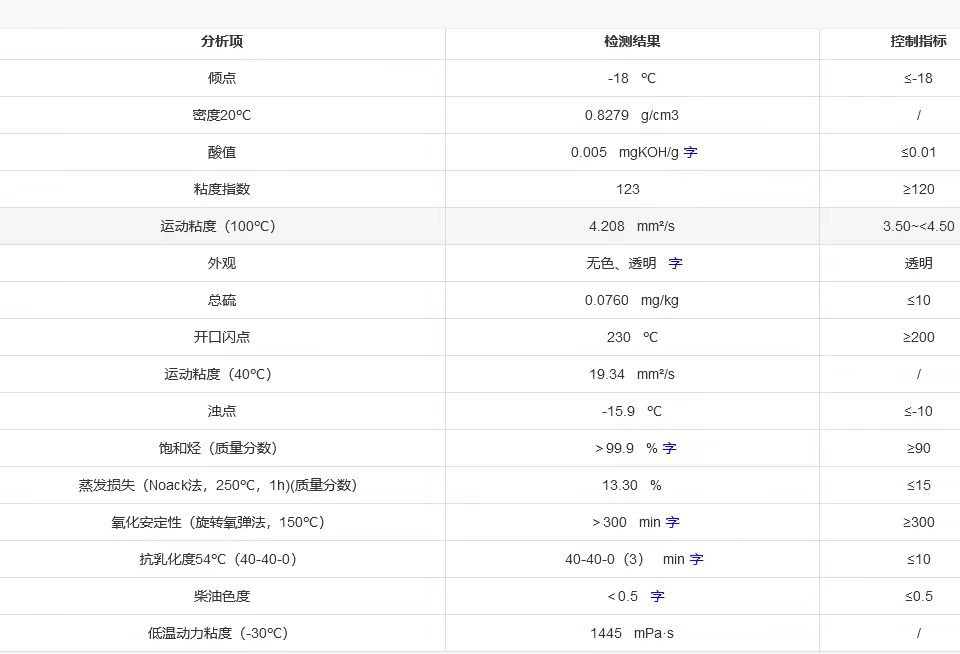Image resolution: width=960 pixels, height=654 pixels.
Task: Click the 倾点 analysis item cell
Action: coord(222,78)
